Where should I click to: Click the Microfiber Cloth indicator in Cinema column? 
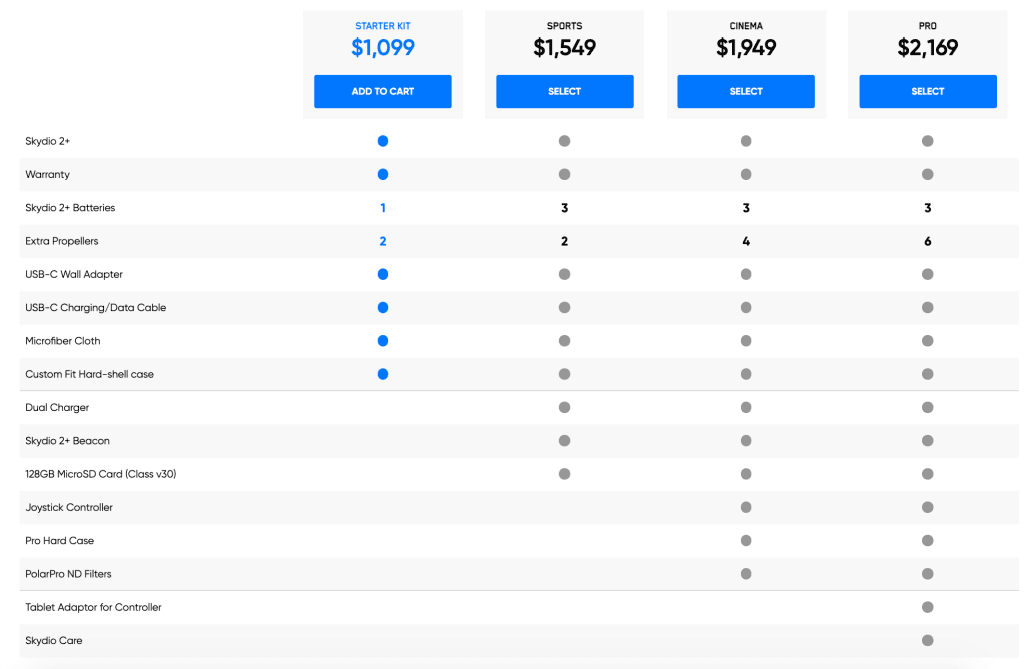(x=746, y=340)
